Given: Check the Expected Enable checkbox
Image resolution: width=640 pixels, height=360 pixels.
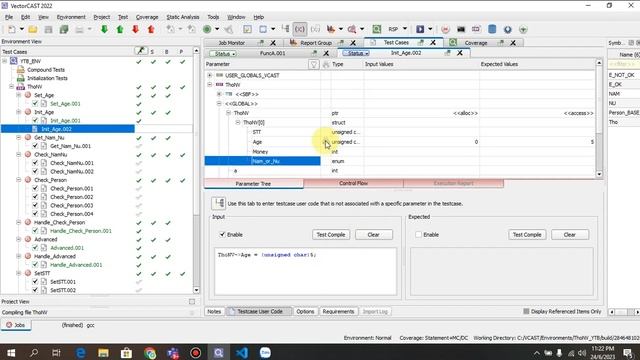Looking at the screenshot, I should [x=418, y=234].
